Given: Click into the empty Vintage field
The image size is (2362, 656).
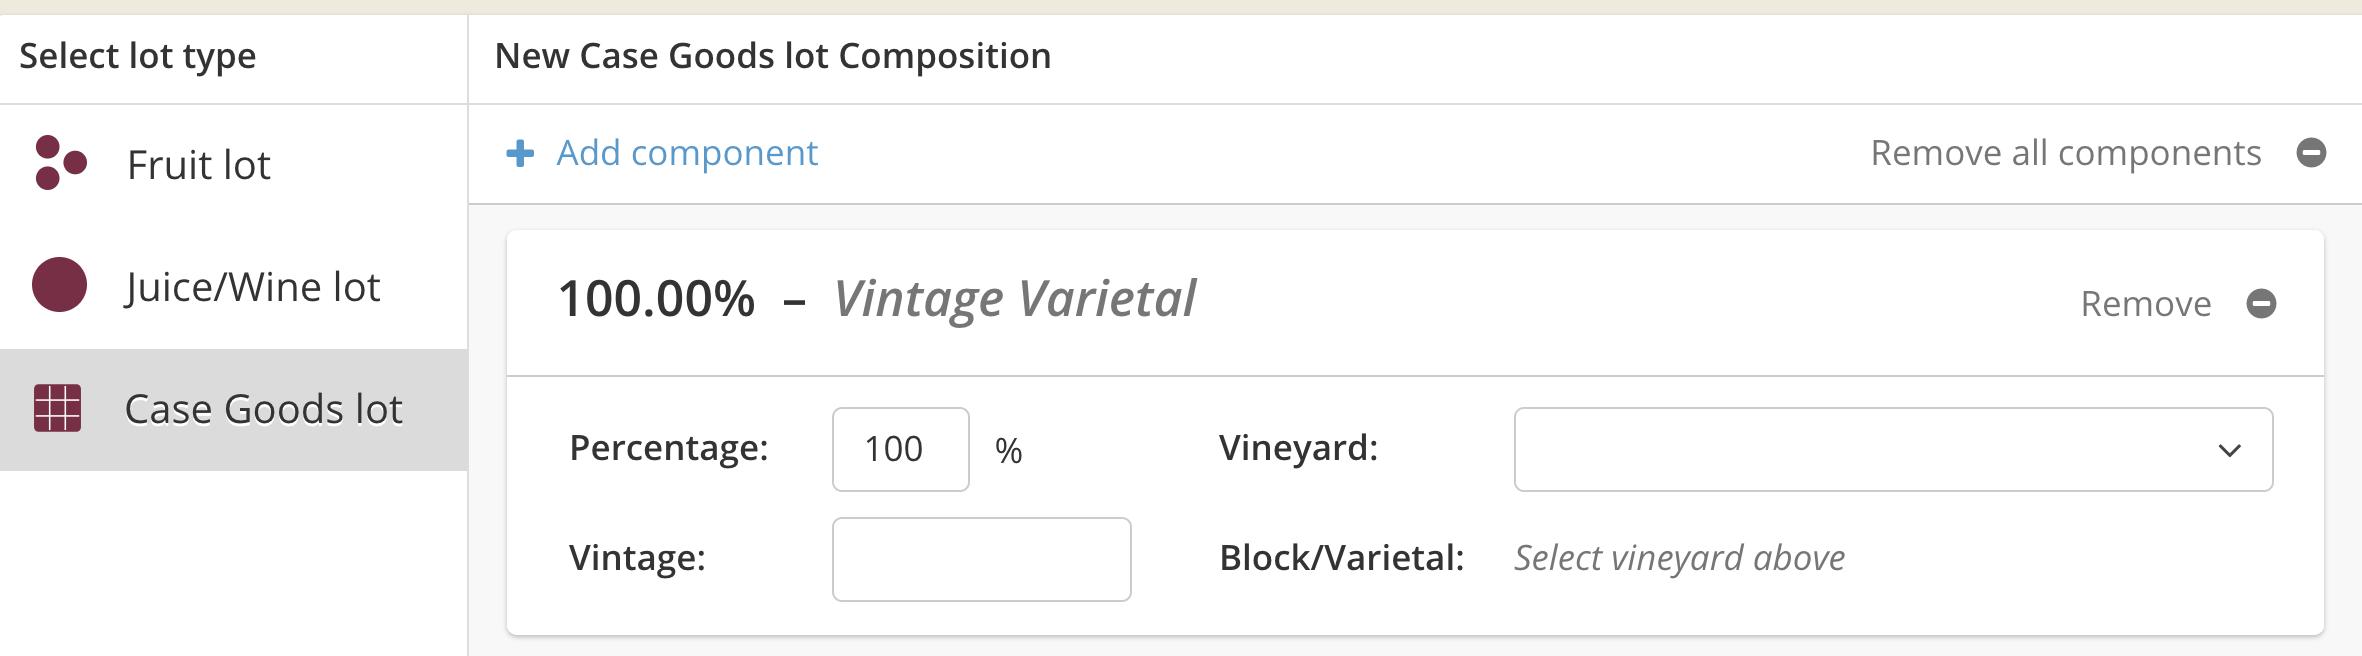Looking at the screenshot, I should coord(981,560).
